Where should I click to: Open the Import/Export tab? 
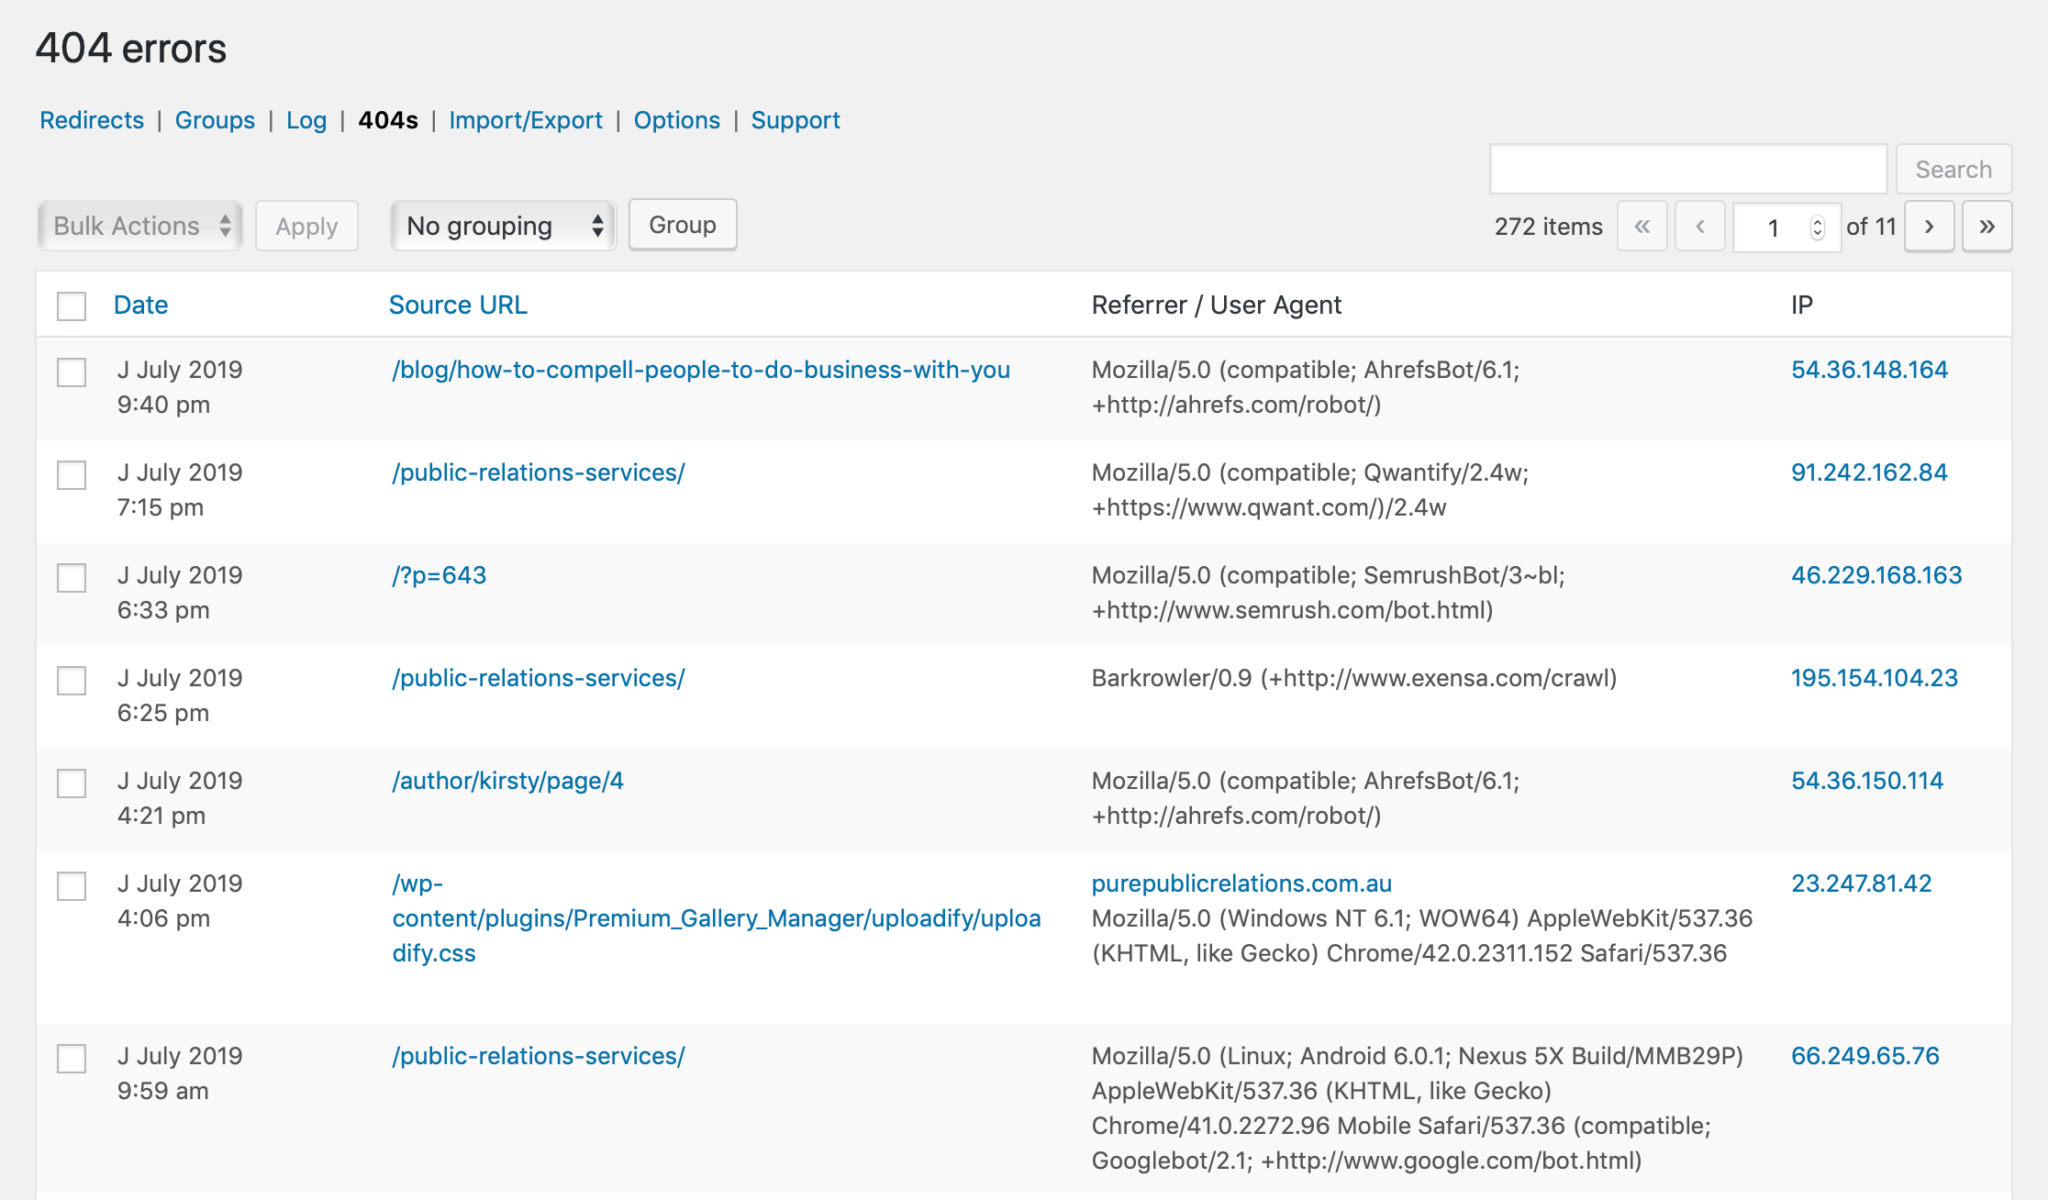(525, 120)
